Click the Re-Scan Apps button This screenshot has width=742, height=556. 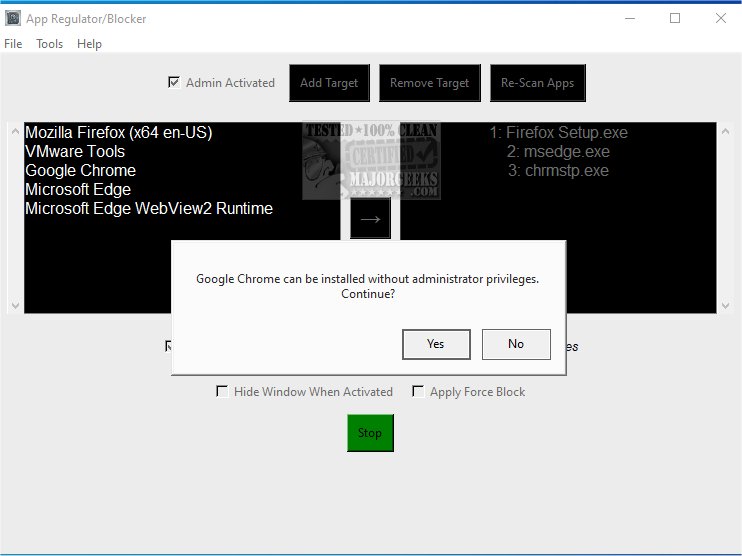(x=538, y=83)
